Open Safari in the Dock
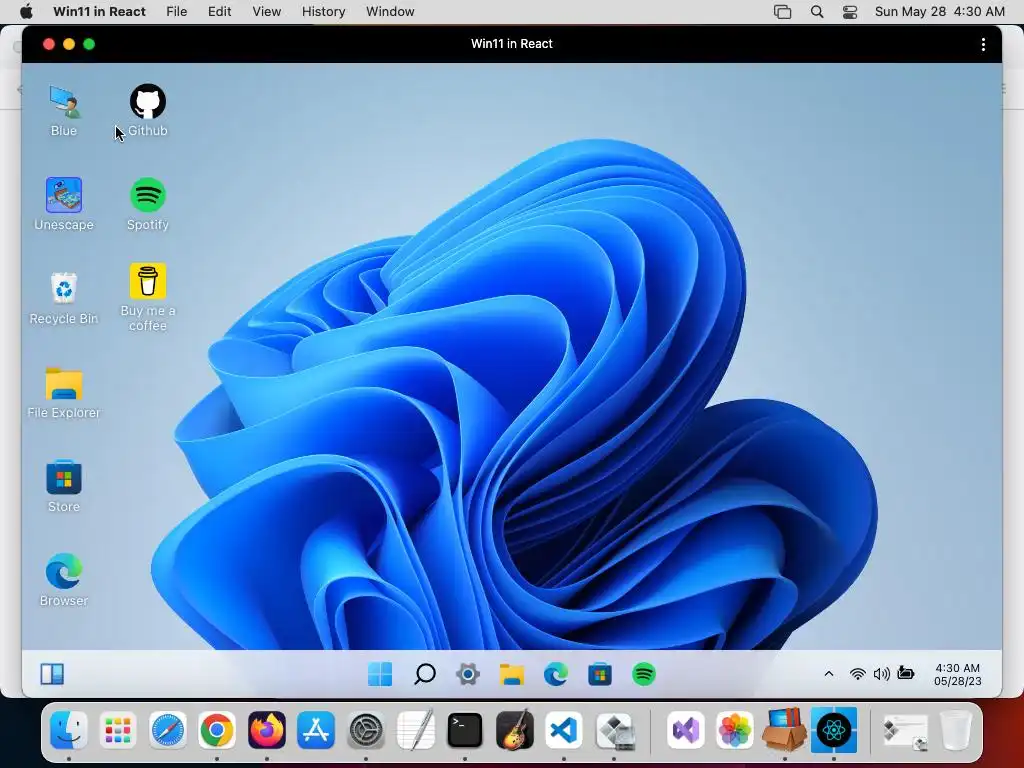The image size is (1024, 768). pyautogui.click(x=168, y=729)
